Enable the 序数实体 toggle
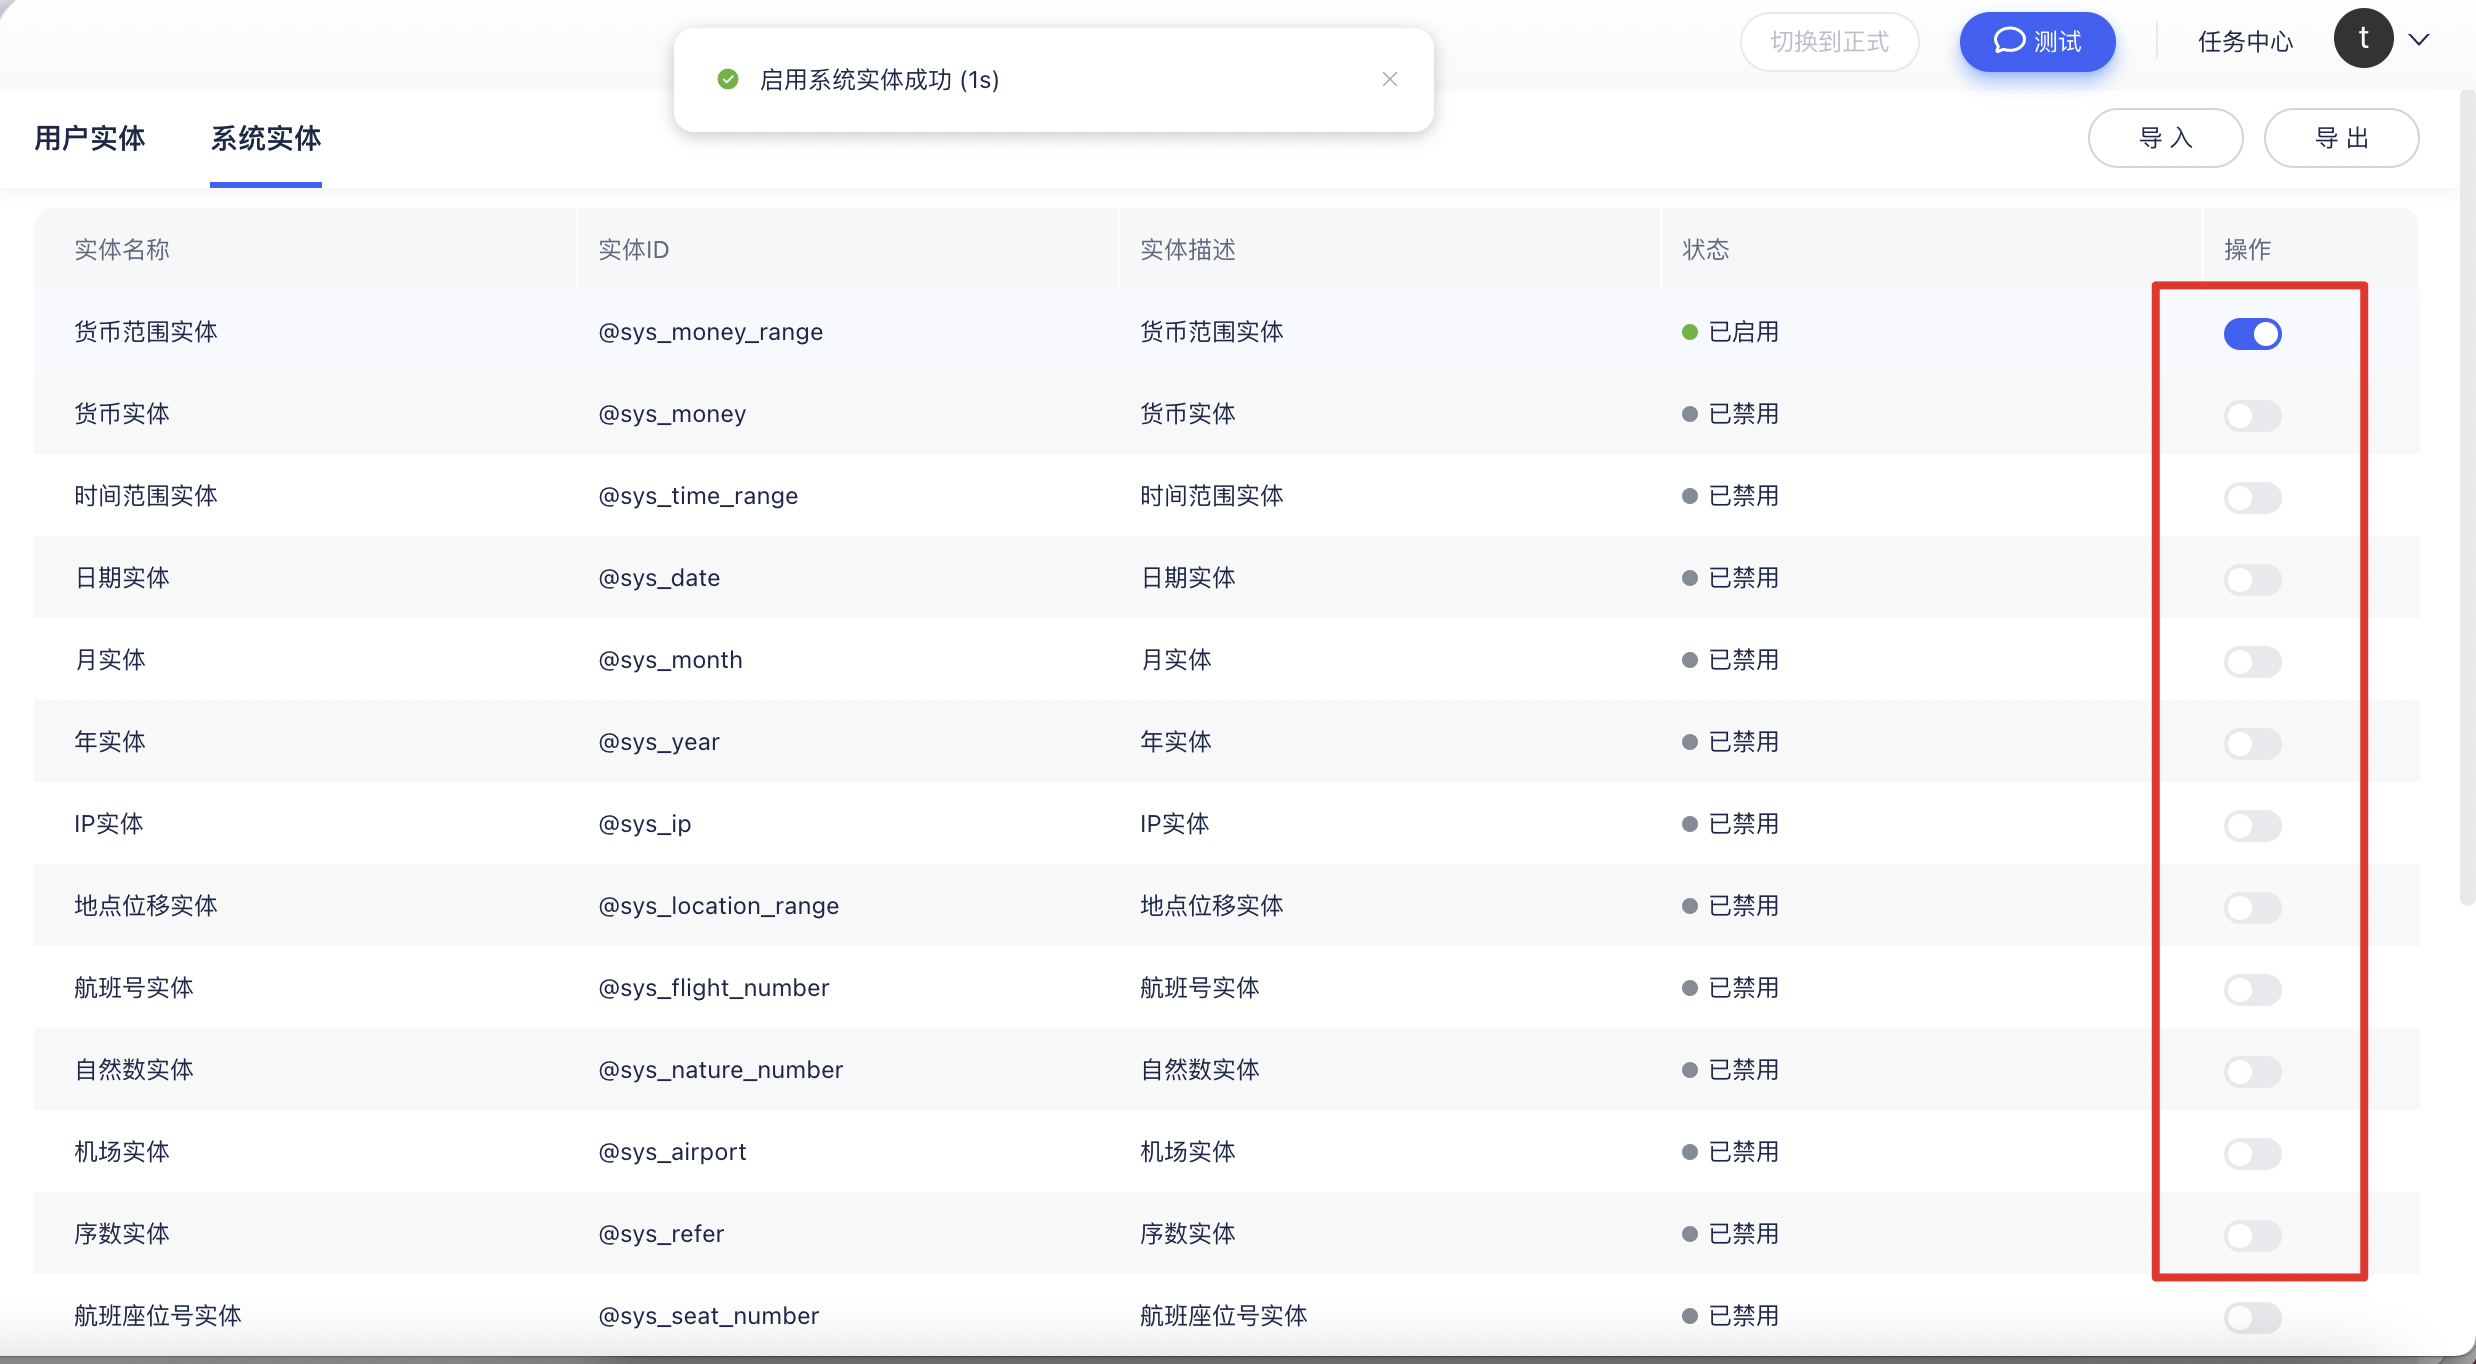2476x1364 pixels. (x=2252, y=1236)
